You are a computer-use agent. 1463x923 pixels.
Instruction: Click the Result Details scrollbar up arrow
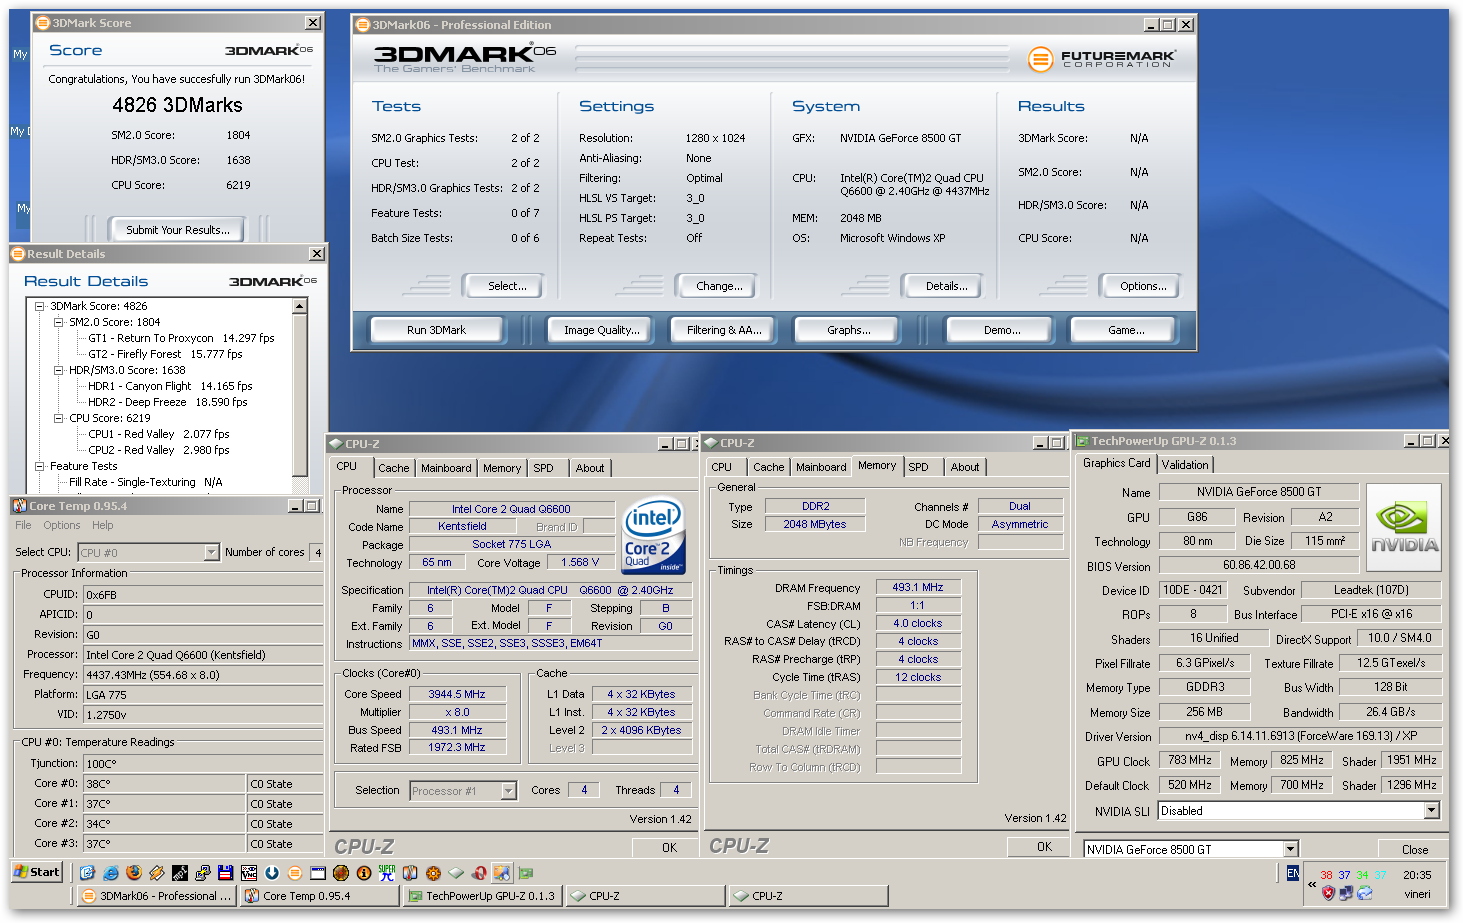click(300, 307)
